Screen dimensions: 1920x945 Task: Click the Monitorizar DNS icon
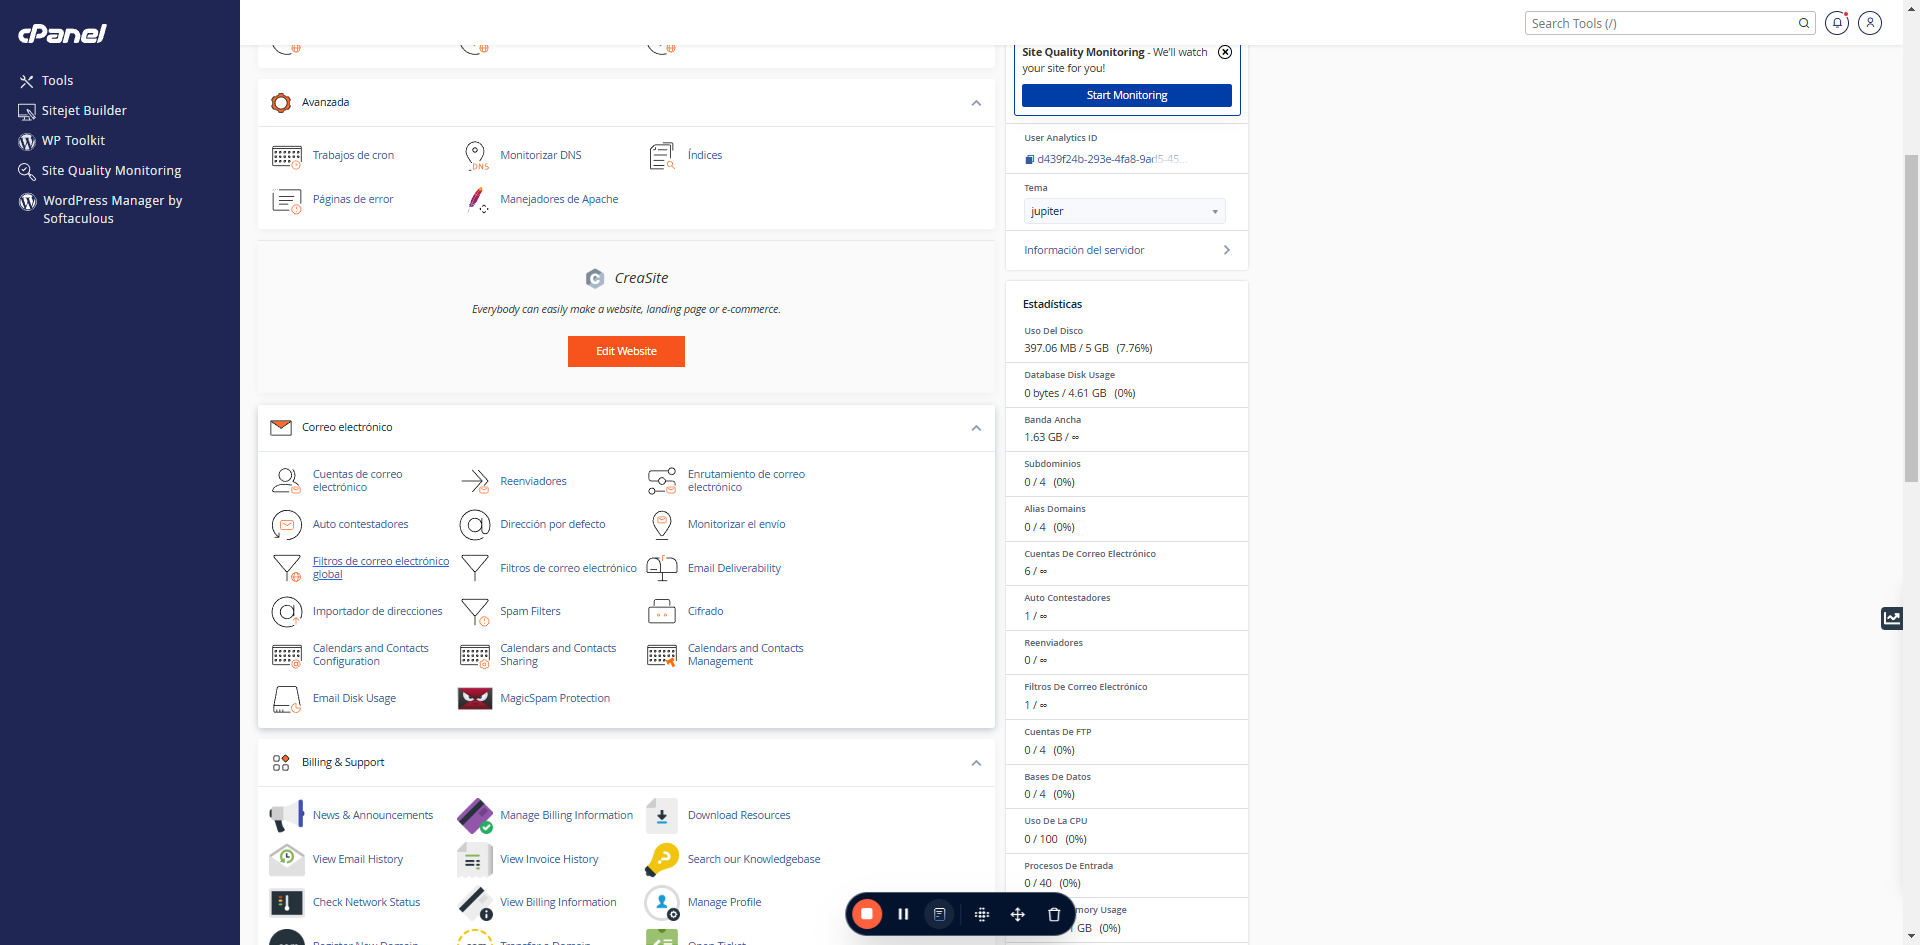[475, 156]
